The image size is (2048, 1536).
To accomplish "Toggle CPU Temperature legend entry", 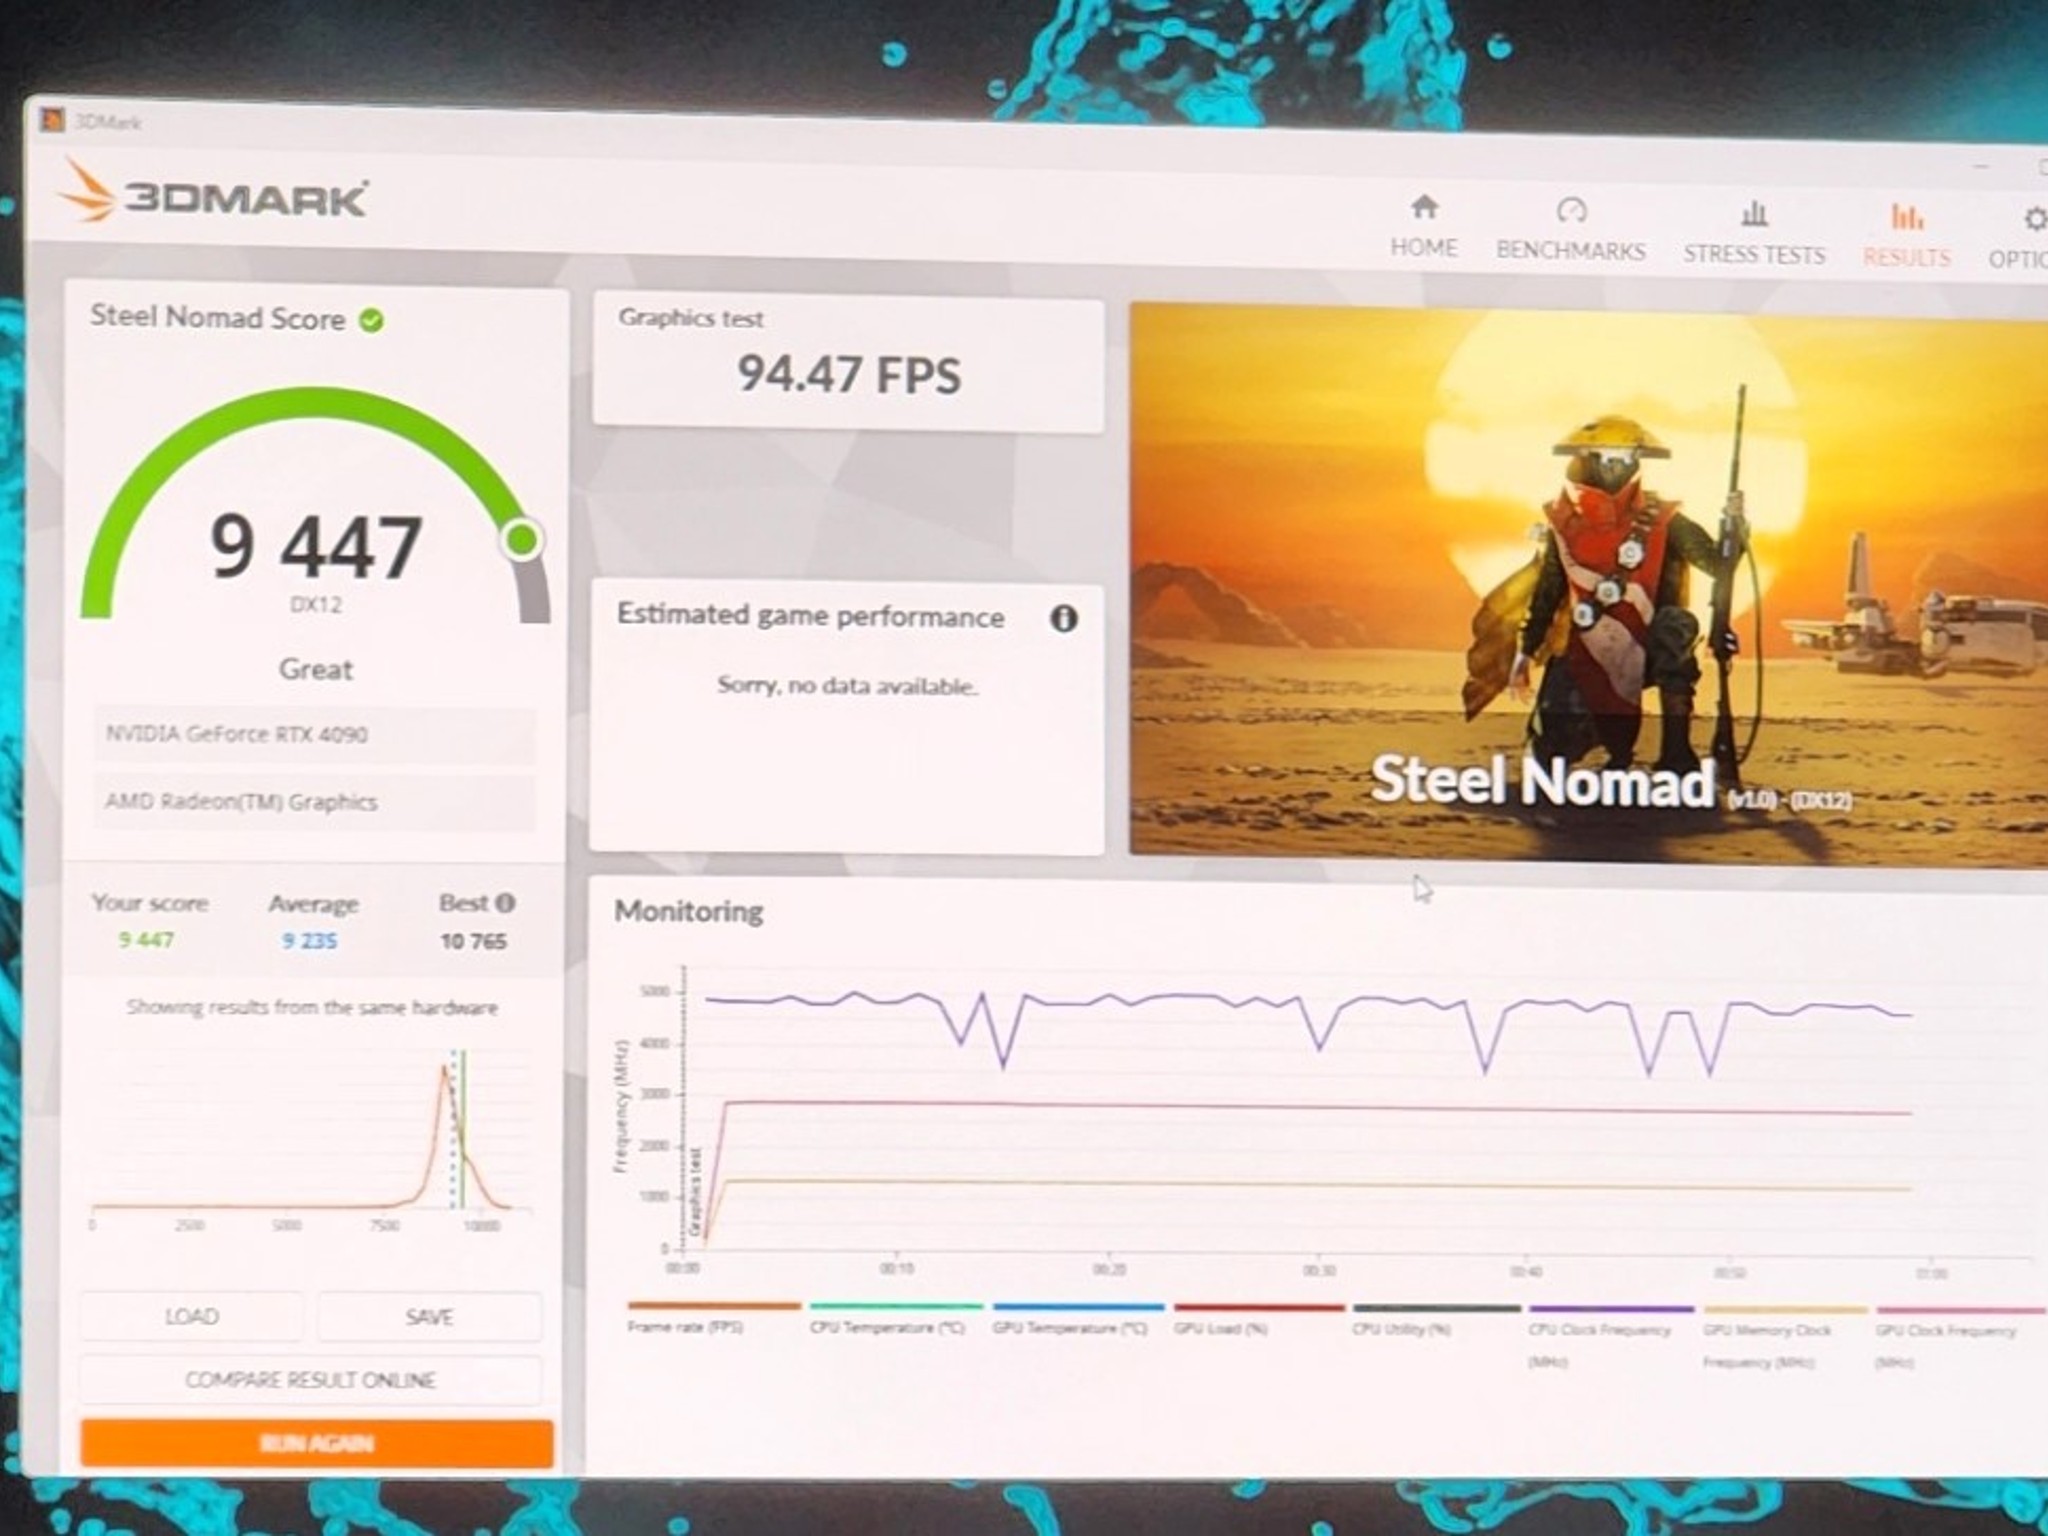I will pos(896,1318).
